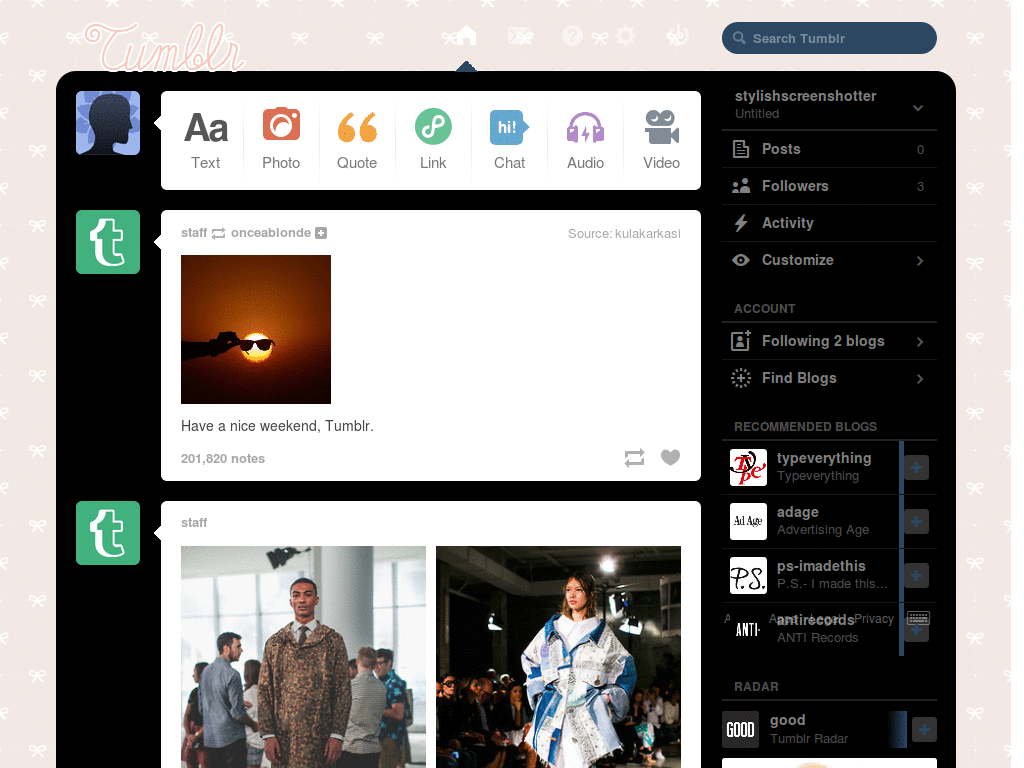Open Customize in sidebar
1024x768 pixels.
point(829,260)
